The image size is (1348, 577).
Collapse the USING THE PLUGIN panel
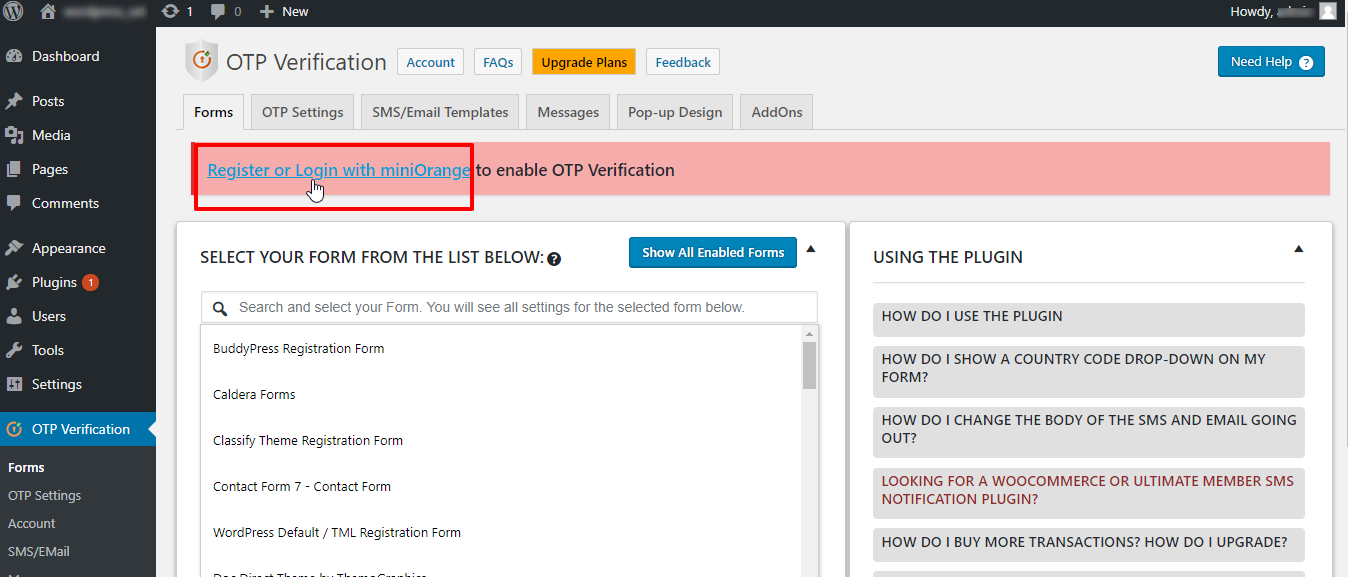tap(1298, 248)
